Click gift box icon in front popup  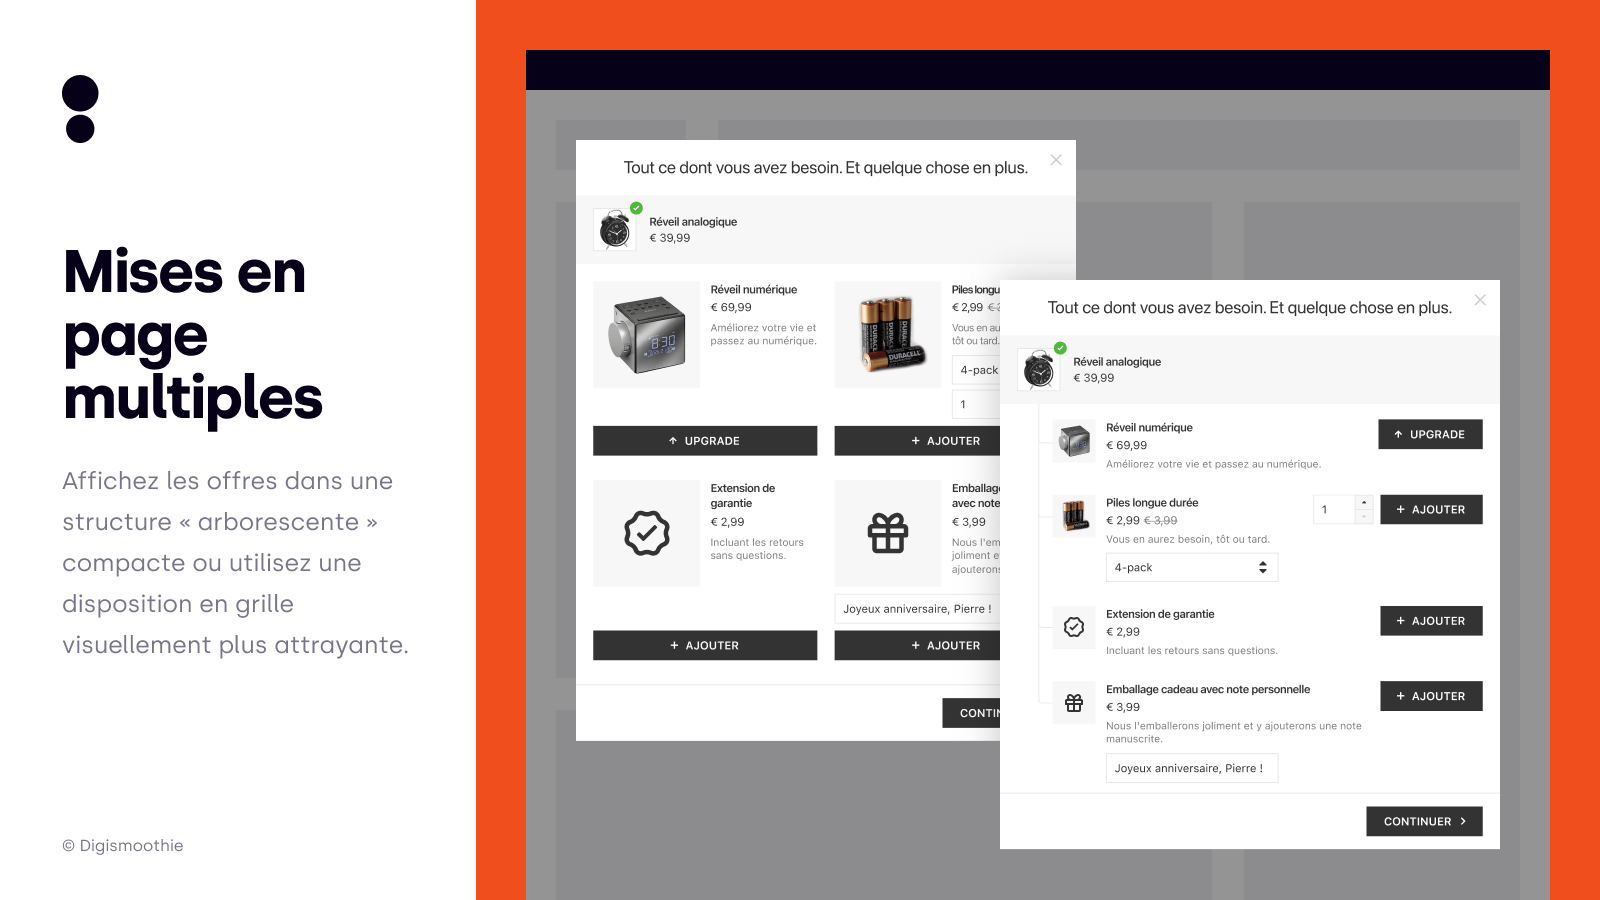pos(1074,703)
